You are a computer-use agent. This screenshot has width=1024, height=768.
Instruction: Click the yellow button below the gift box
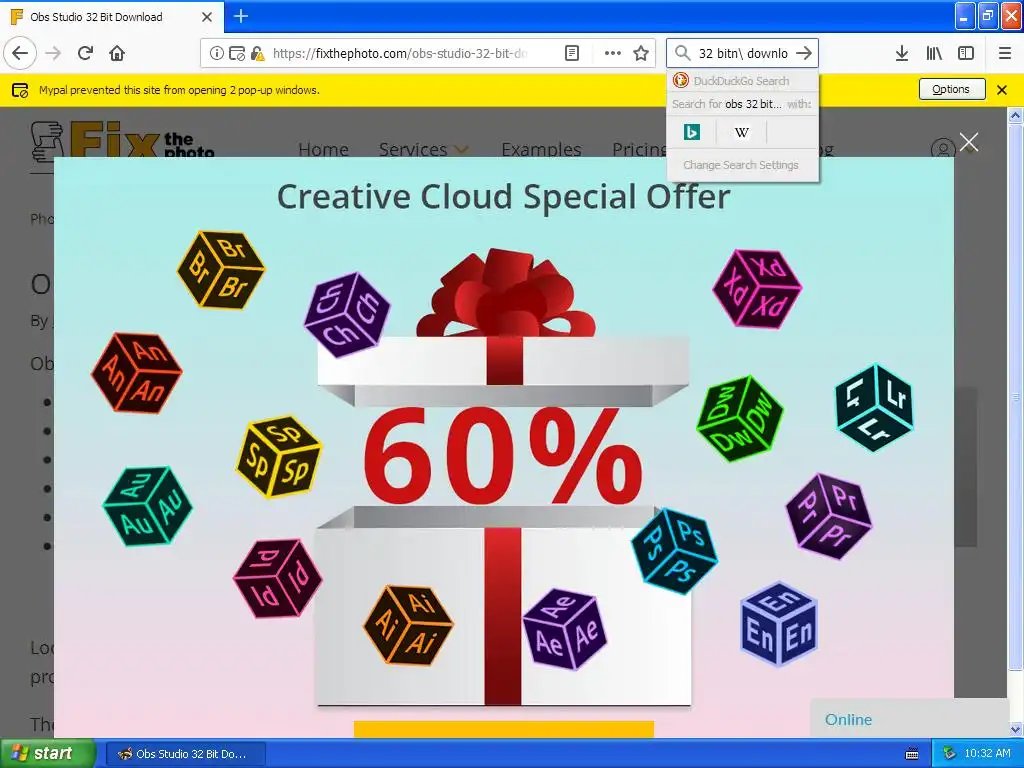tap(504, 729)
